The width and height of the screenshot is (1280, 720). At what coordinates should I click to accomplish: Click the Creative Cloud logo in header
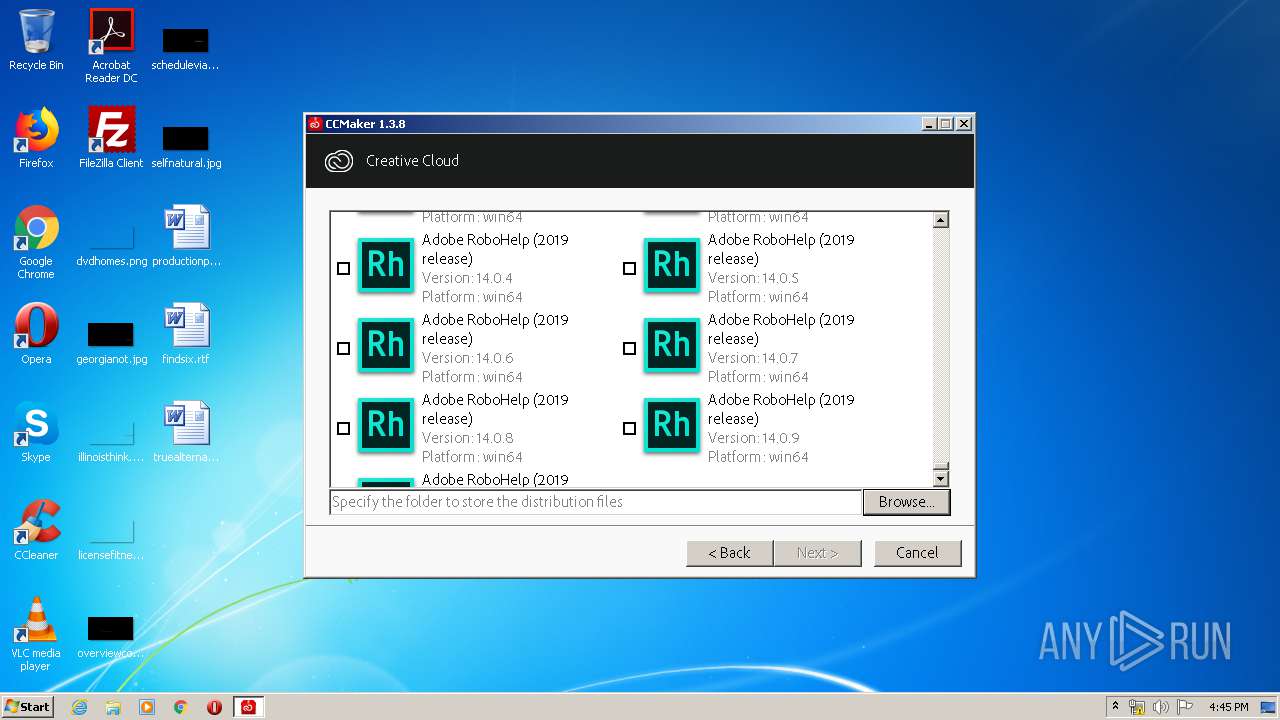(339, 161)
